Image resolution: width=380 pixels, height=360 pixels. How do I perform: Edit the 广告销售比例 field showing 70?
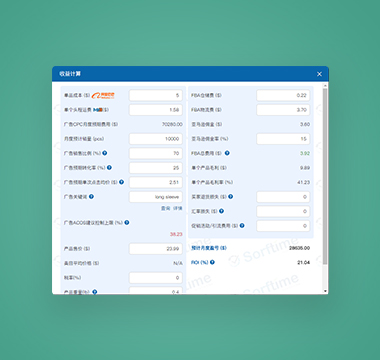tap(156, 153)
